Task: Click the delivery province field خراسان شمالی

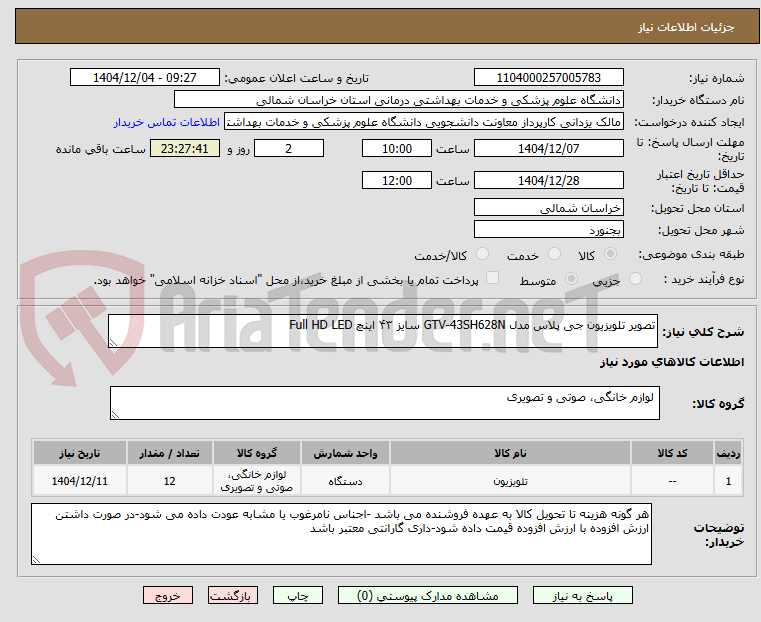Action: tap(548, 208)
